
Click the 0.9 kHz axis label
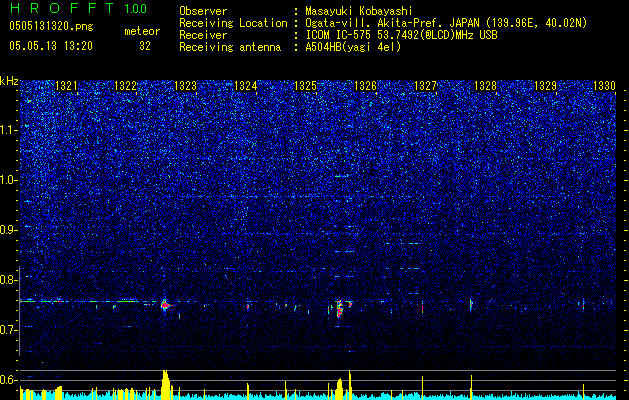coord(9,230)
